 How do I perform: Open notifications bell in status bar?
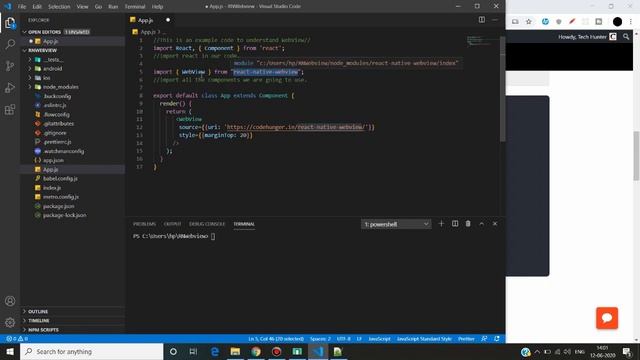[497, 339]
